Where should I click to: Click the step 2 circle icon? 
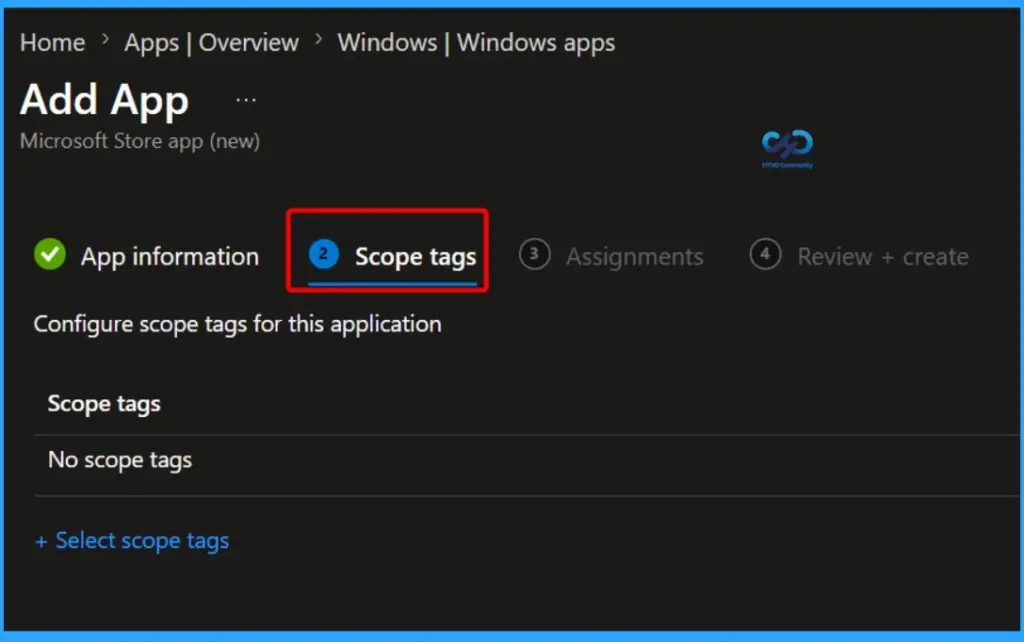[x=323, y=254]
